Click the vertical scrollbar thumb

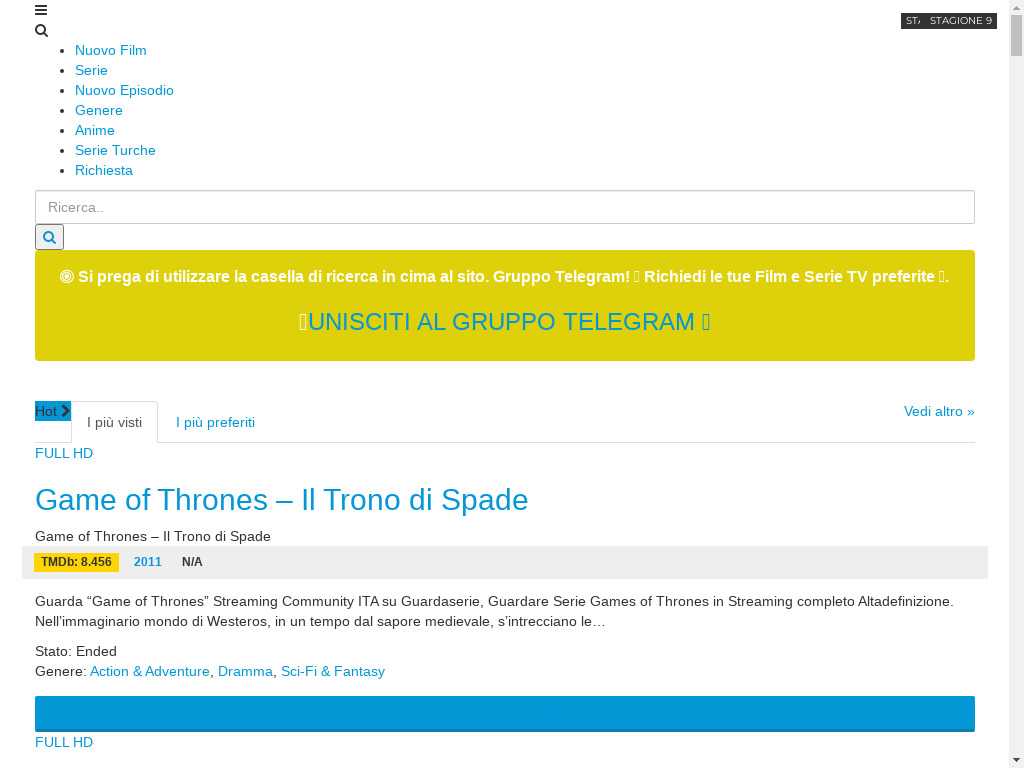coord(1017,34)
